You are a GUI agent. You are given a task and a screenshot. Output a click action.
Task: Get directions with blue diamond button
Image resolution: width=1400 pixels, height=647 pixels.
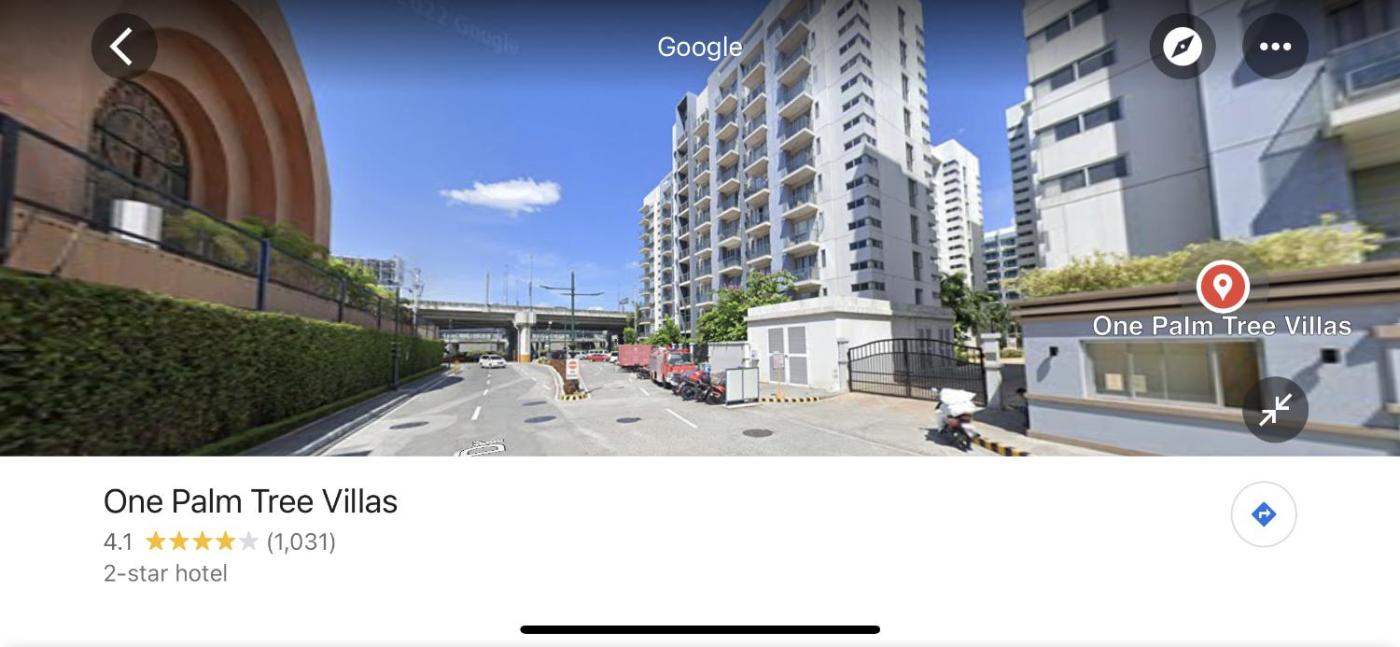point(1263,514)
